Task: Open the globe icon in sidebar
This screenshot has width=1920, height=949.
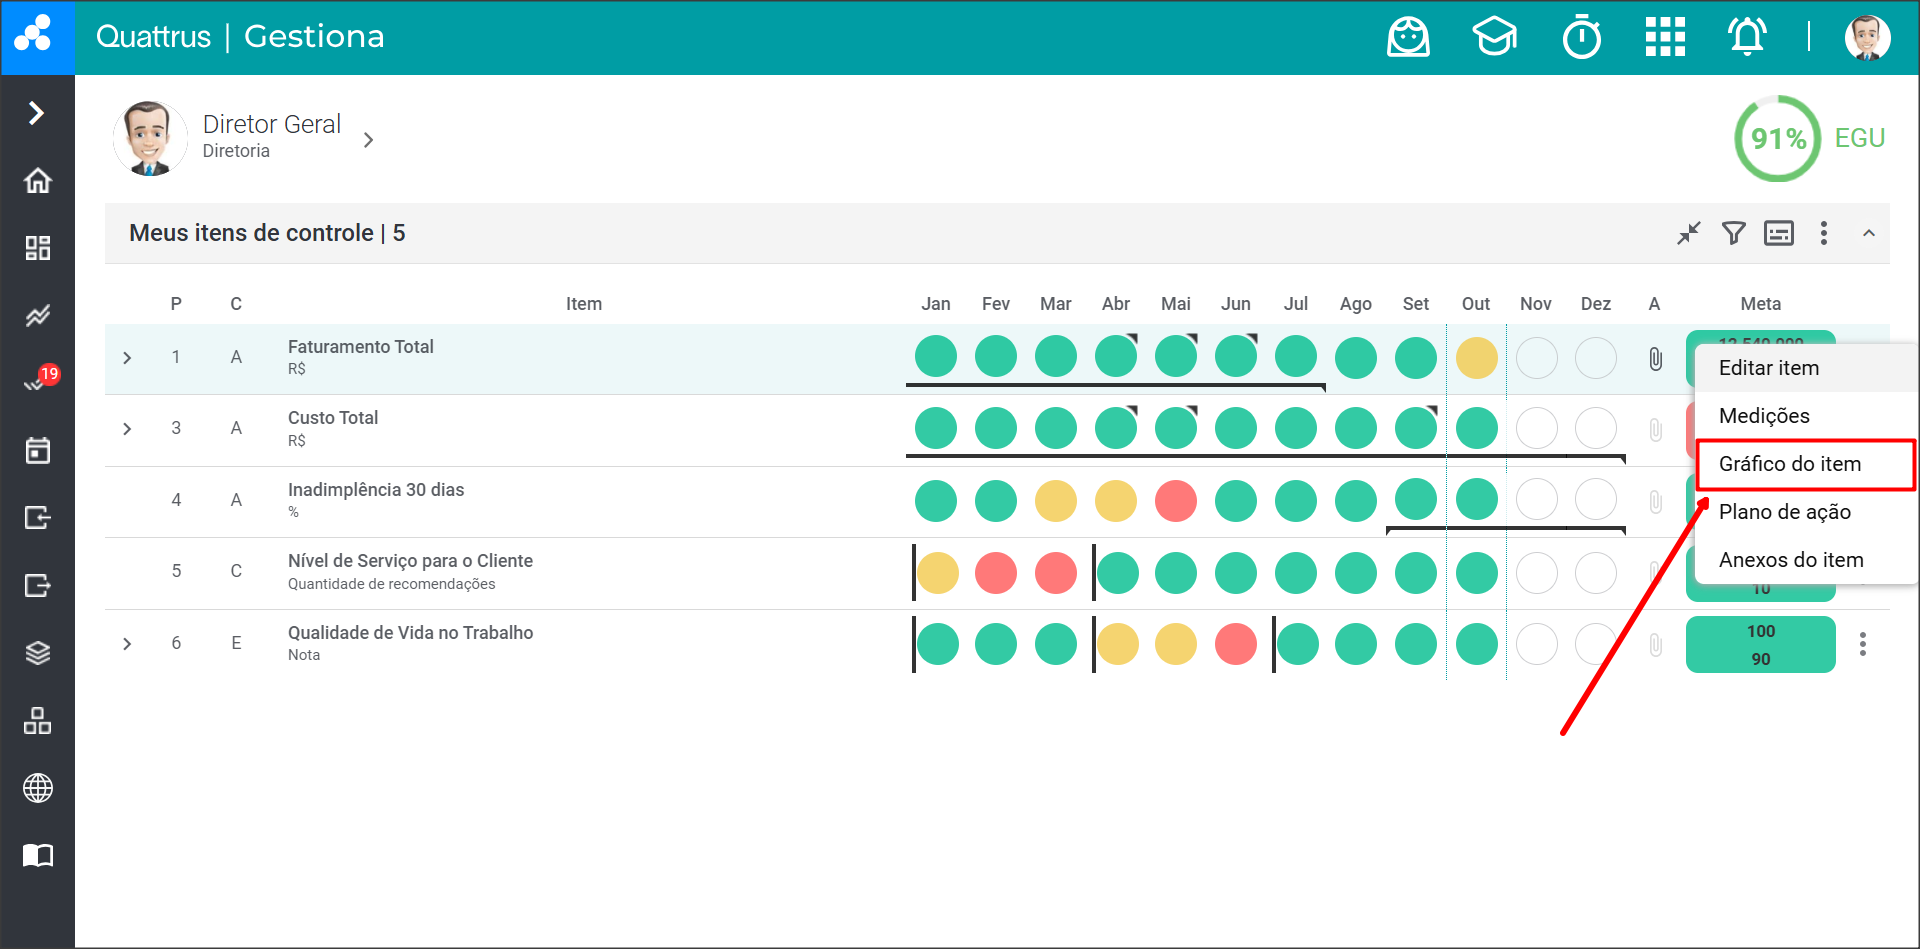Action: pyautogui.click(x=38, y=788)
